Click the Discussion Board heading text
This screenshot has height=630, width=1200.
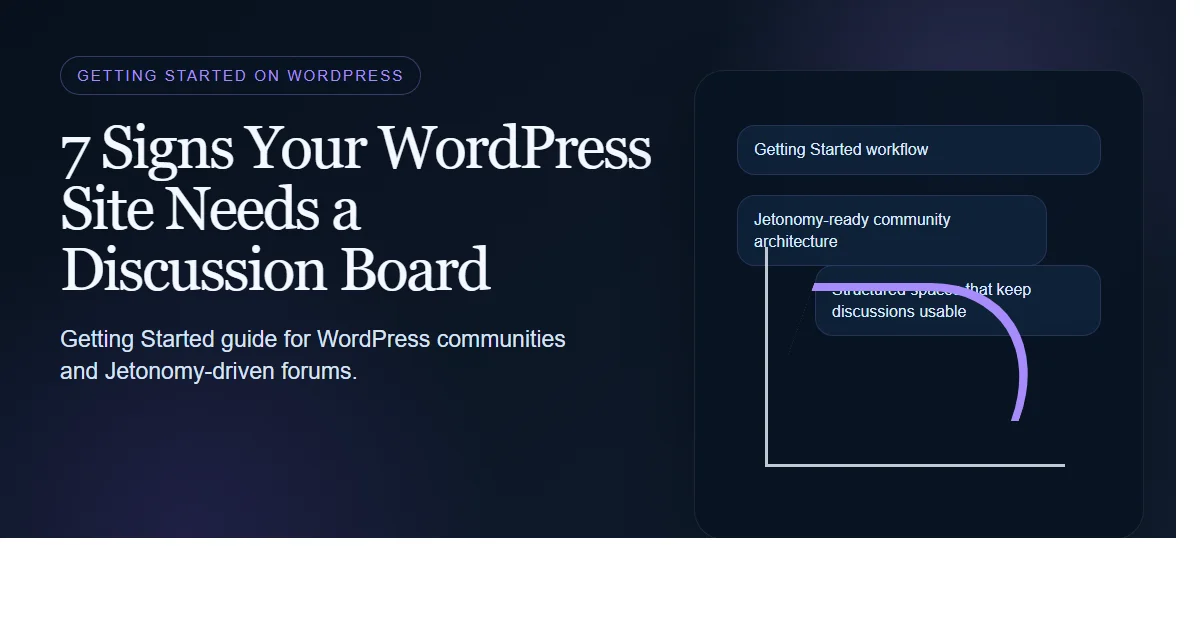point(274,270)
